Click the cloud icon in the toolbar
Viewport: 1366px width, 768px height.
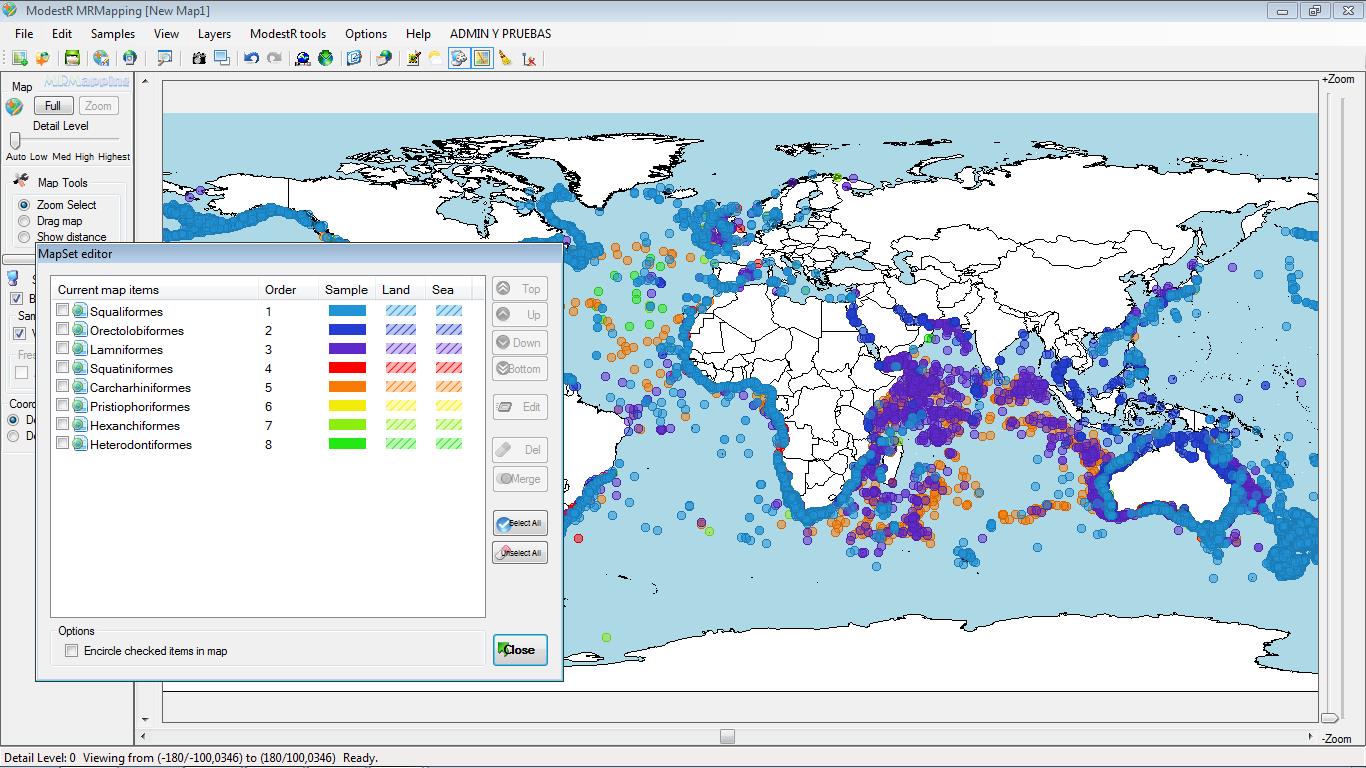point(435,59)
